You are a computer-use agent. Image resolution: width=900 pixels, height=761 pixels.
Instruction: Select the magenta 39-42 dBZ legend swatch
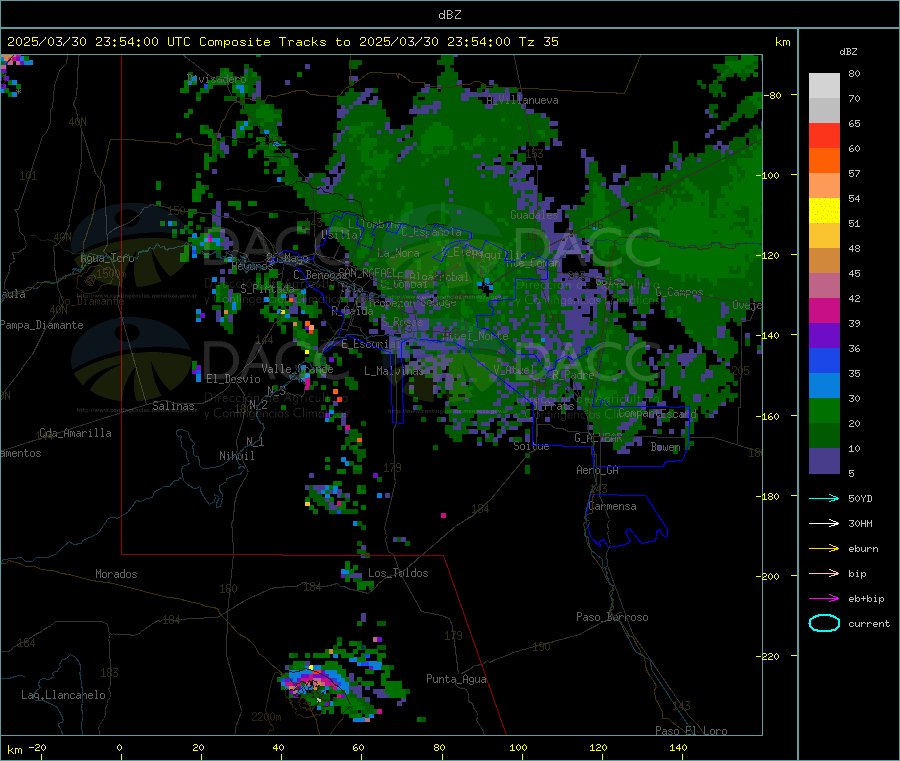824,310
